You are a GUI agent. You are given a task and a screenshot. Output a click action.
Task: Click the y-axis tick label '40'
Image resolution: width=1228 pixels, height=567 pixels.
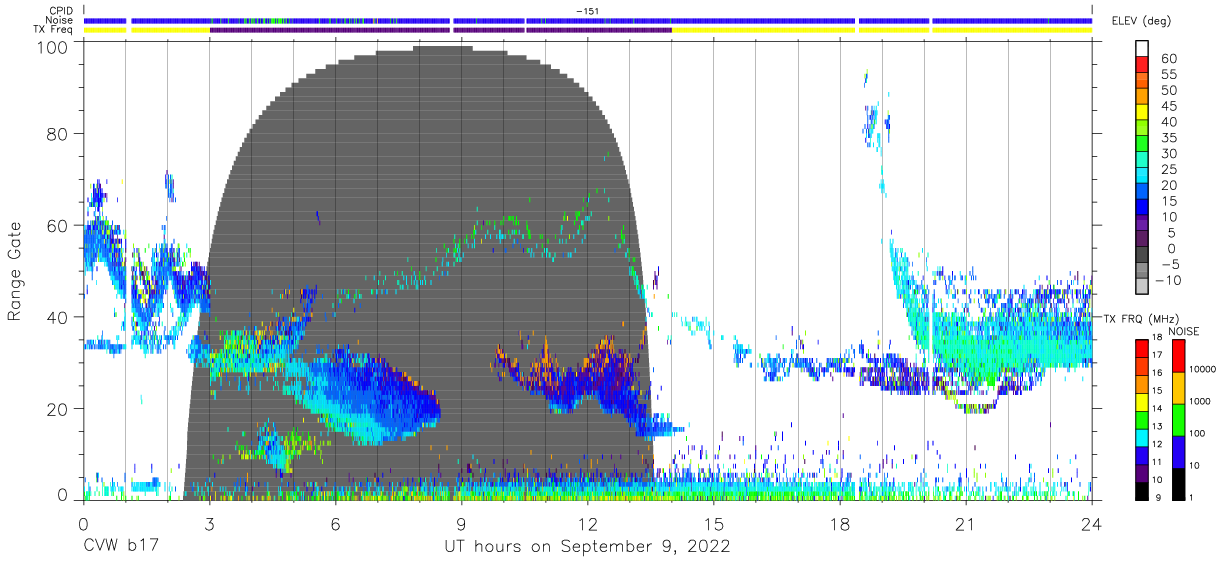click(x=57, y=317)
